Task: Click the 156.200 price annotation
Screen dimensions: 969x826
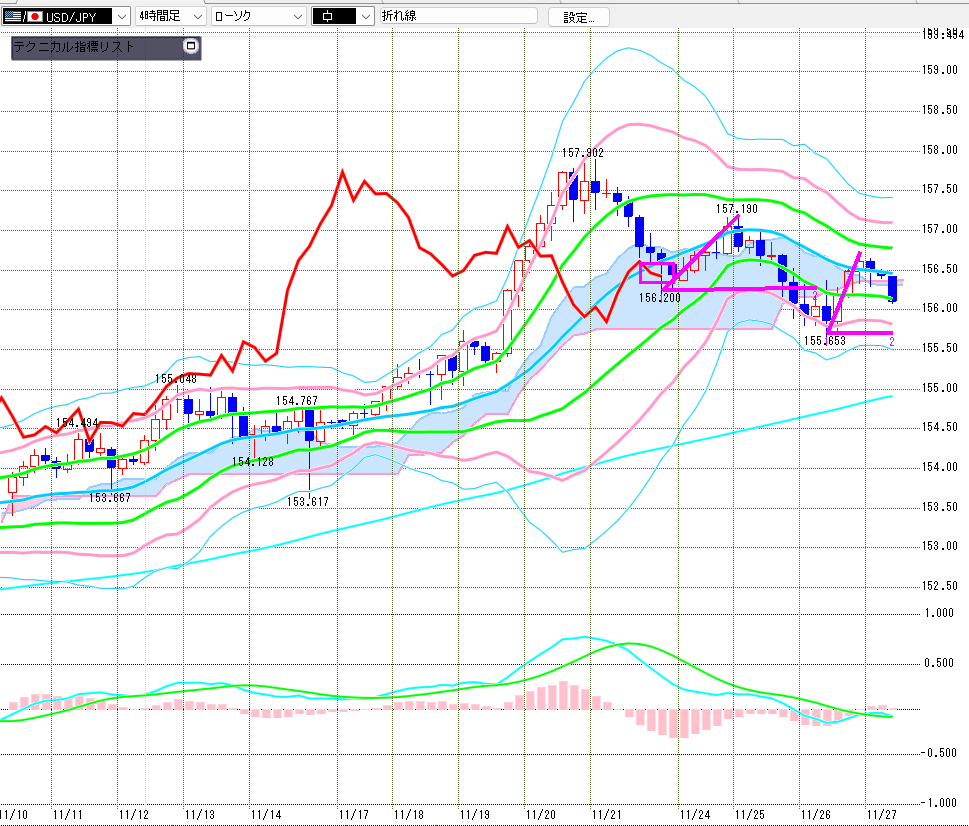Action: point(660,298)
